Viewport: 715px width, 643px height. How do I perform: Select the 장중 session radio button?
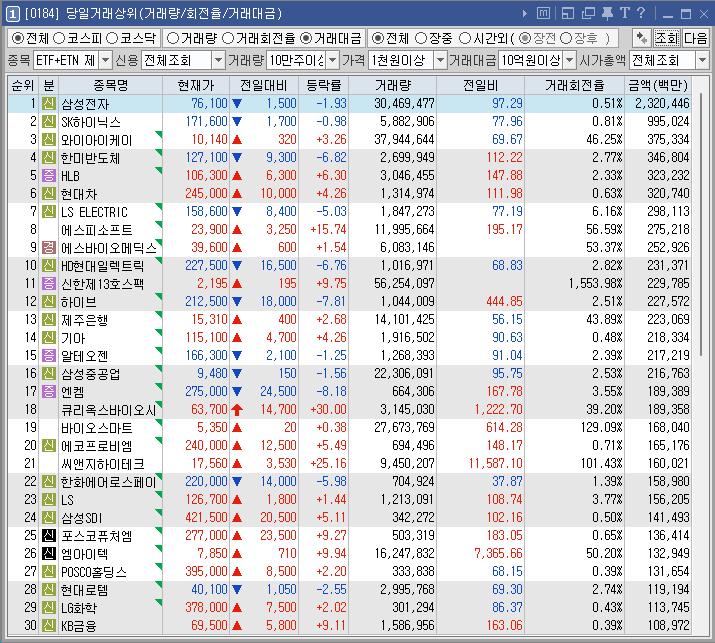421,38
